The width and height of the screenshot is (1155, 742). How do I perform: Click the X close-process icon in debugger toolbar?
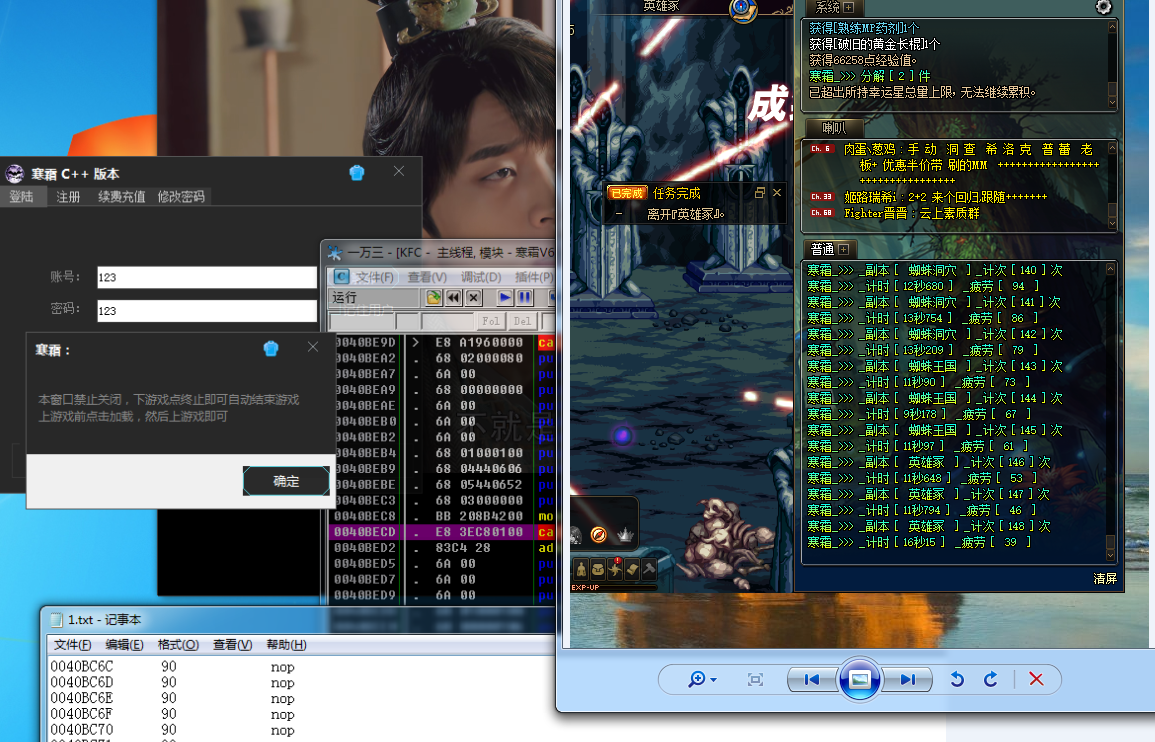coord(474,298)
